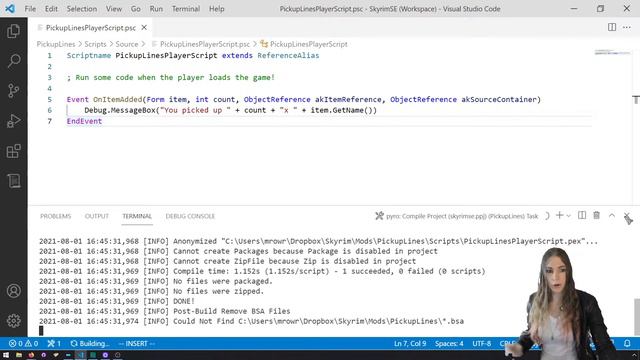Click the running tasks tools status icon
This screenshot has width=640, height=360.
coord(54,344)
